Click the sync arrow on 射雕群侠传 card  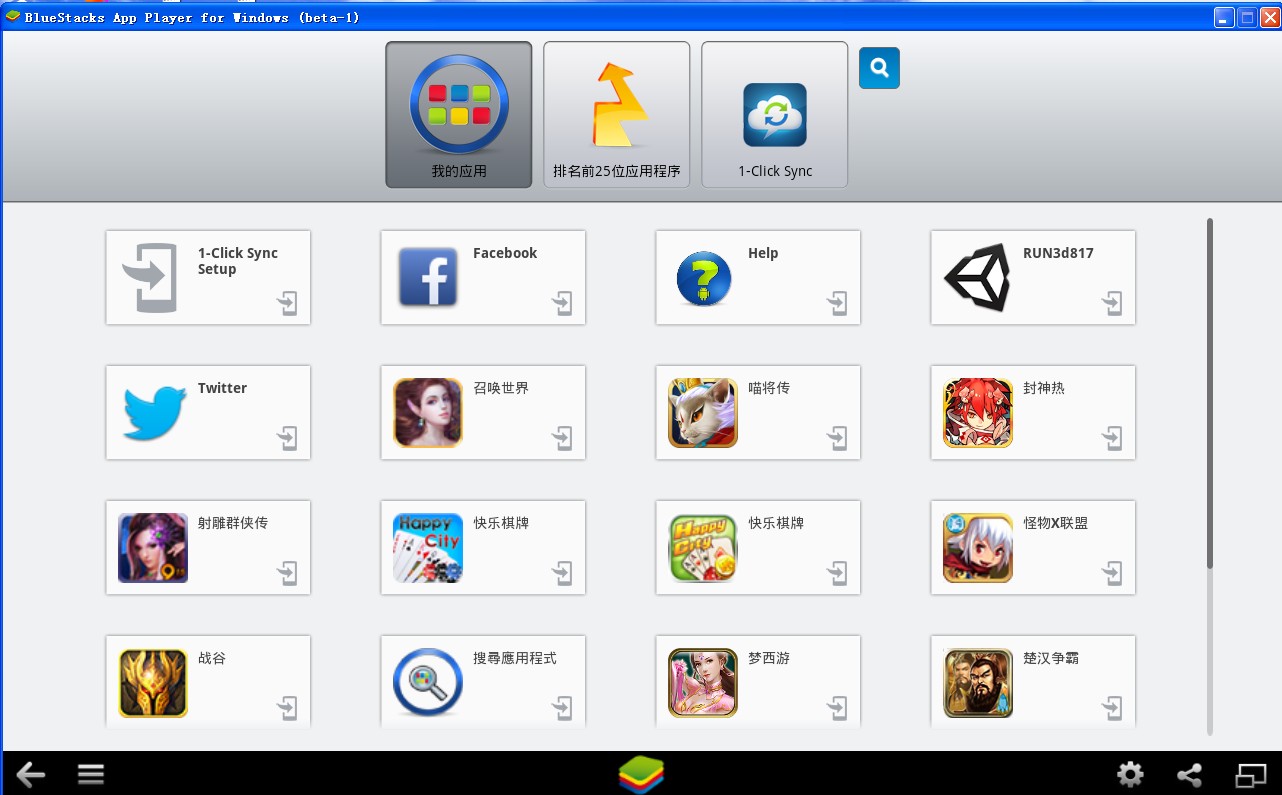[287, 573]
